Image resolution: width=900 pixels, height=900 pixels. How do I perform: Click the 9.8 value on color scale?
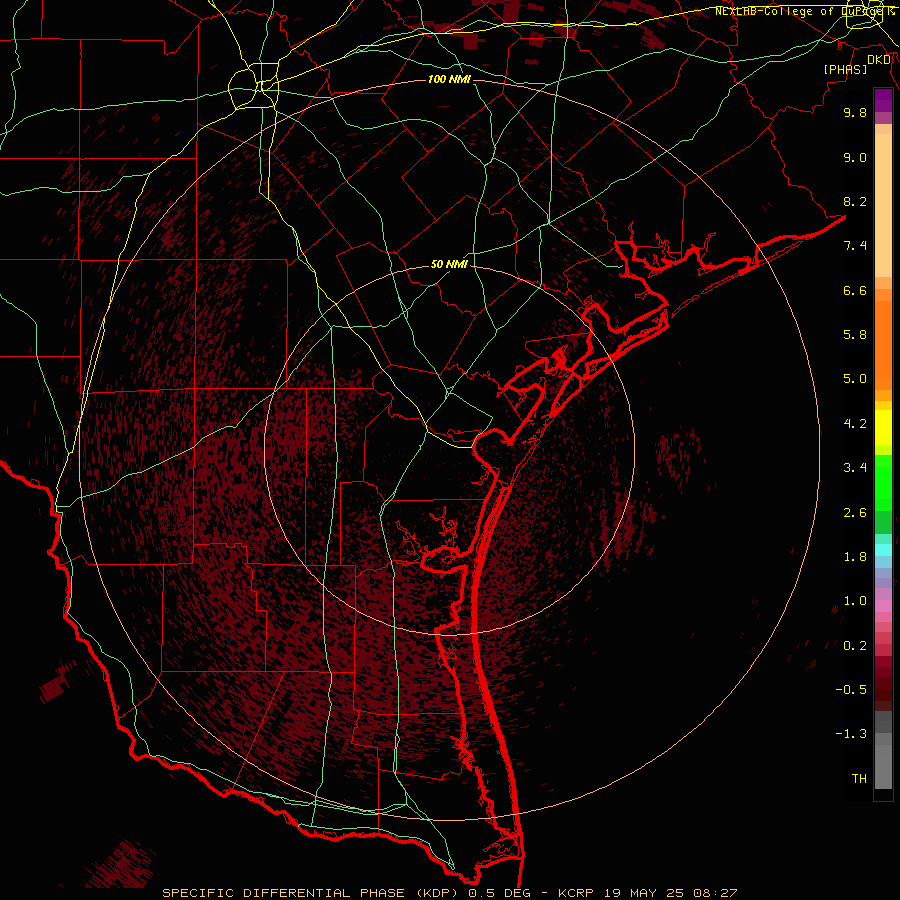coord(855,112)
